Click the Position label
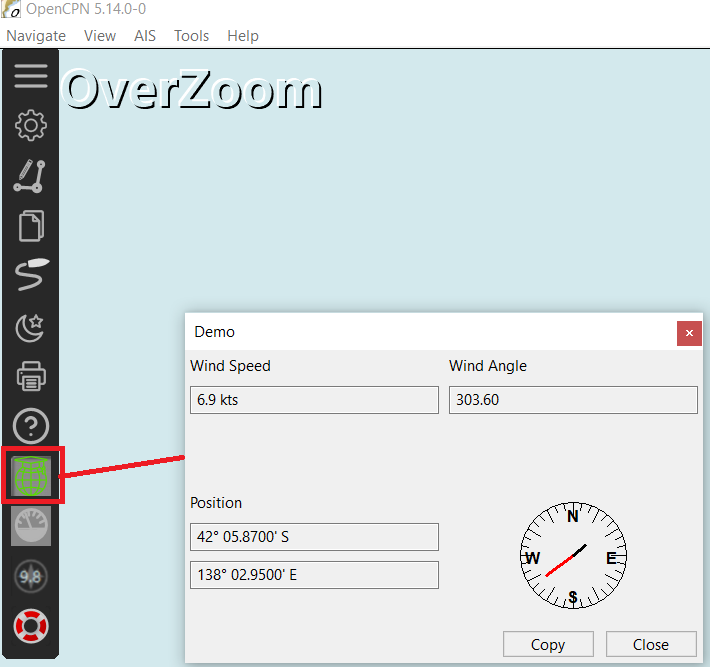Image resolution: width=710 pixels, height=667 pixels. click(216, 503)
